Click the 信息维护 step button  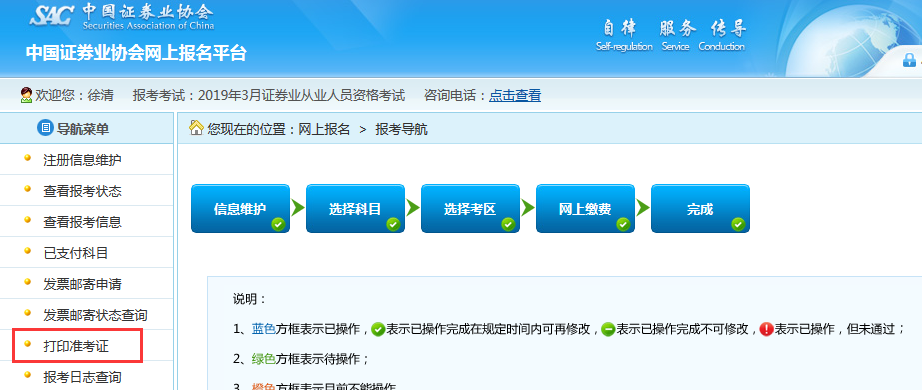click(240, 209)
